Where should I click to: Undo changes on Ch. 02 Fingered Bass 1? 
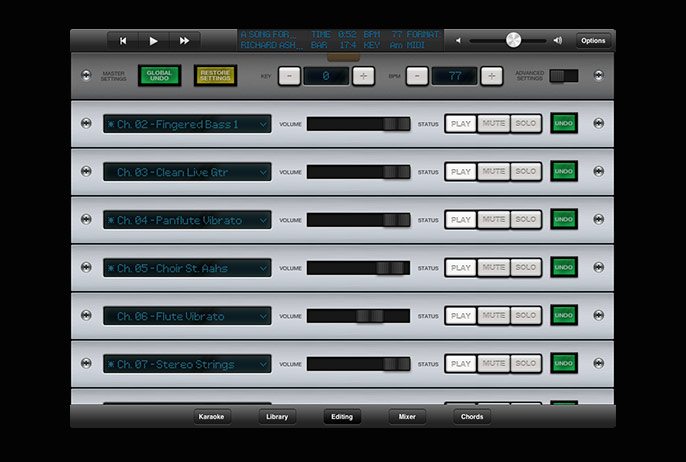pos(564,123)
